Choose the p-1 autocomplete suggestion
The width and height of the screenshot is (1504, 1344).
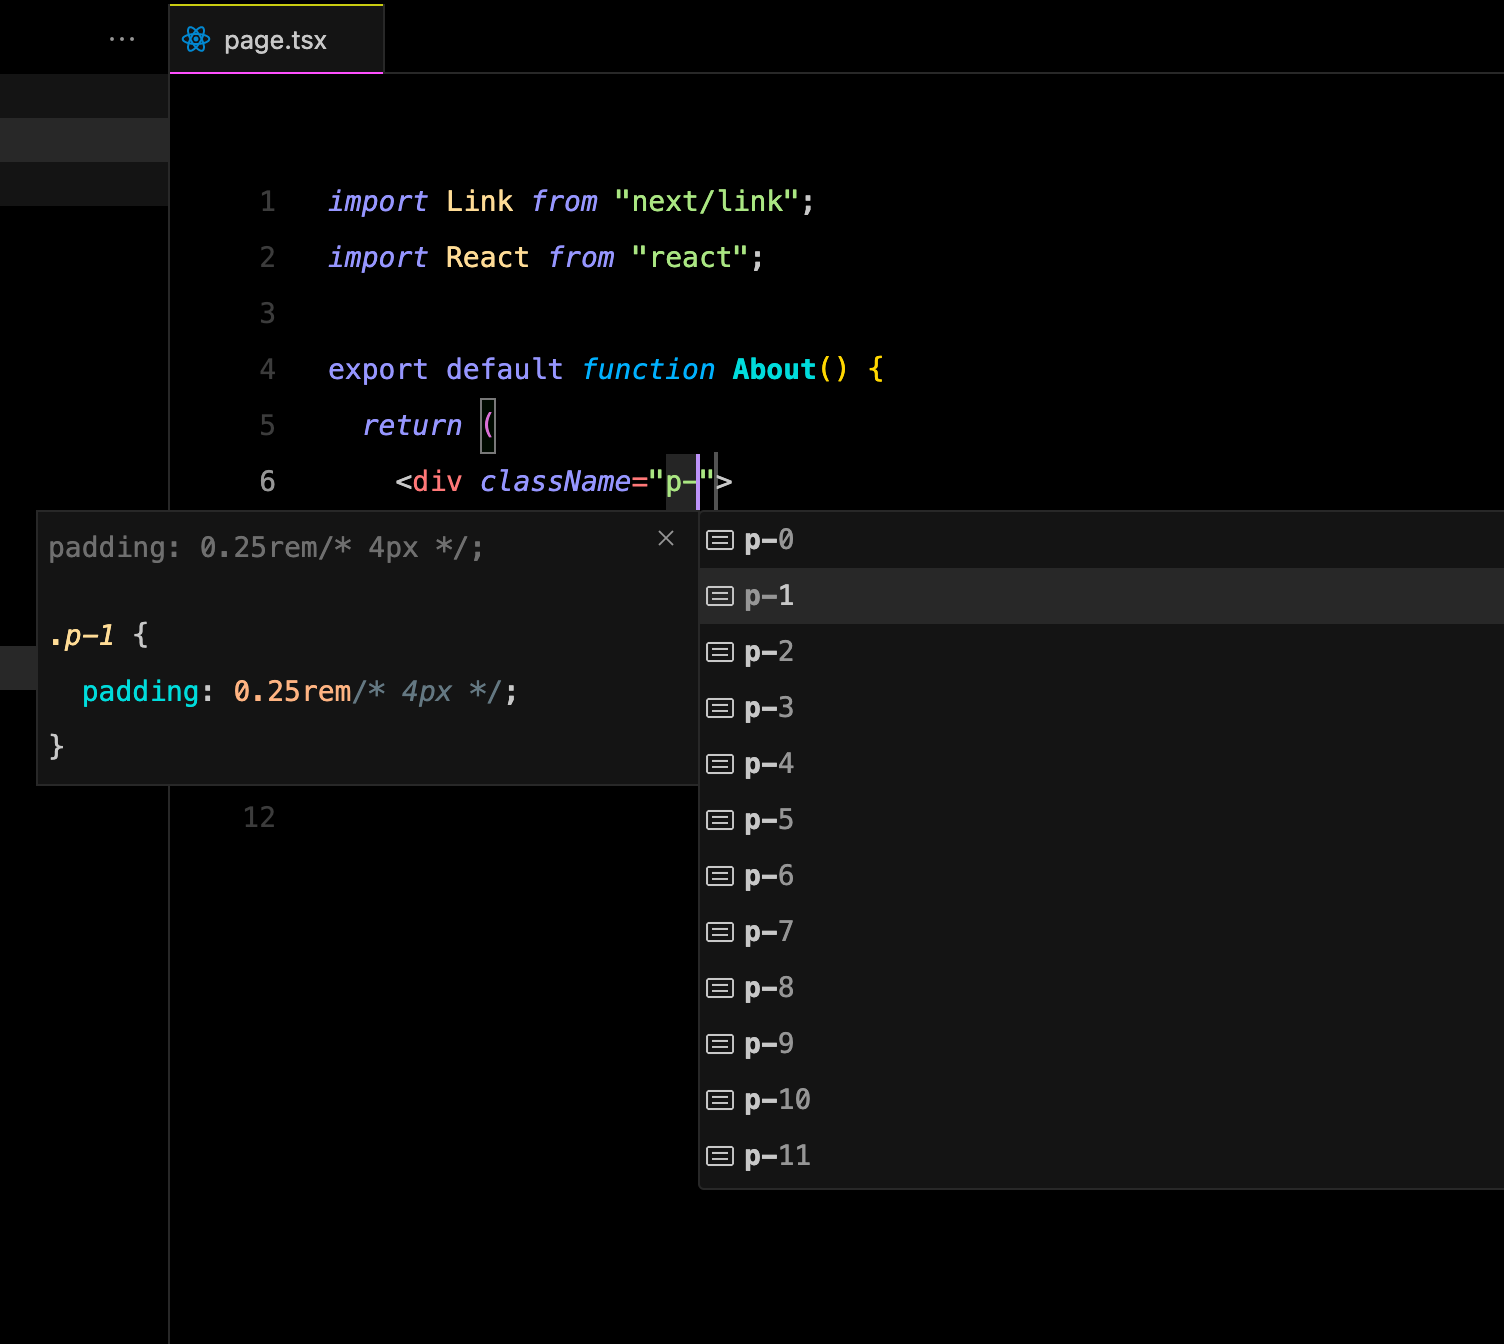769,596
